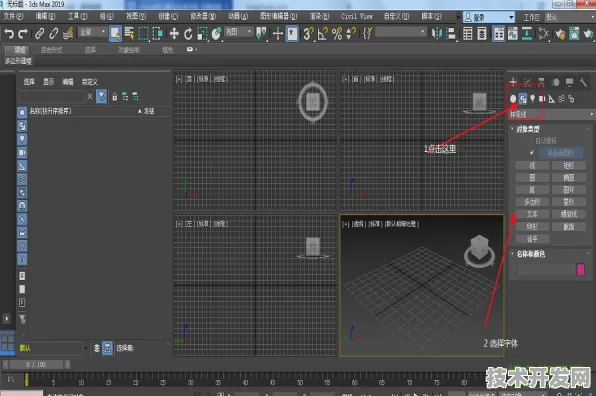Open the 创建 menu
The height and width of the screenshot is (396, 596).
point(168,16)
